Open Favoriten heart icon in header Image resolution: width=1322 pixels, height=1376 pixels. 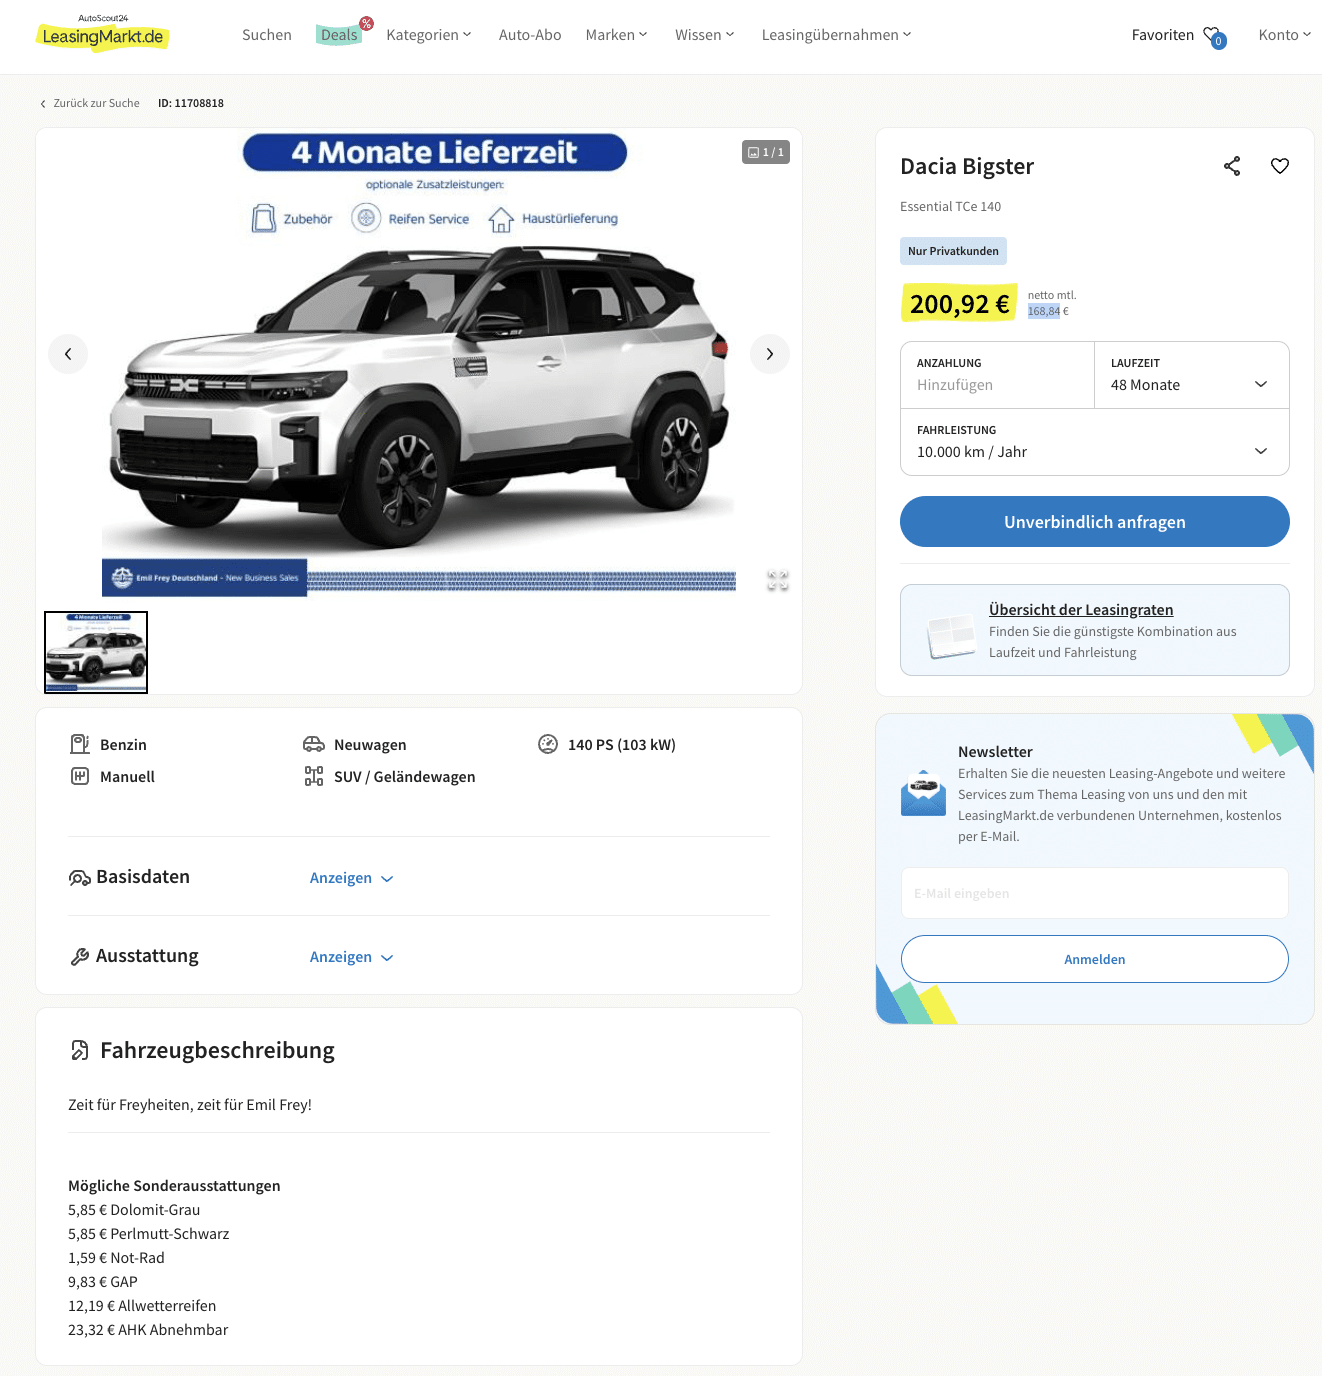tap(1214, 36)
